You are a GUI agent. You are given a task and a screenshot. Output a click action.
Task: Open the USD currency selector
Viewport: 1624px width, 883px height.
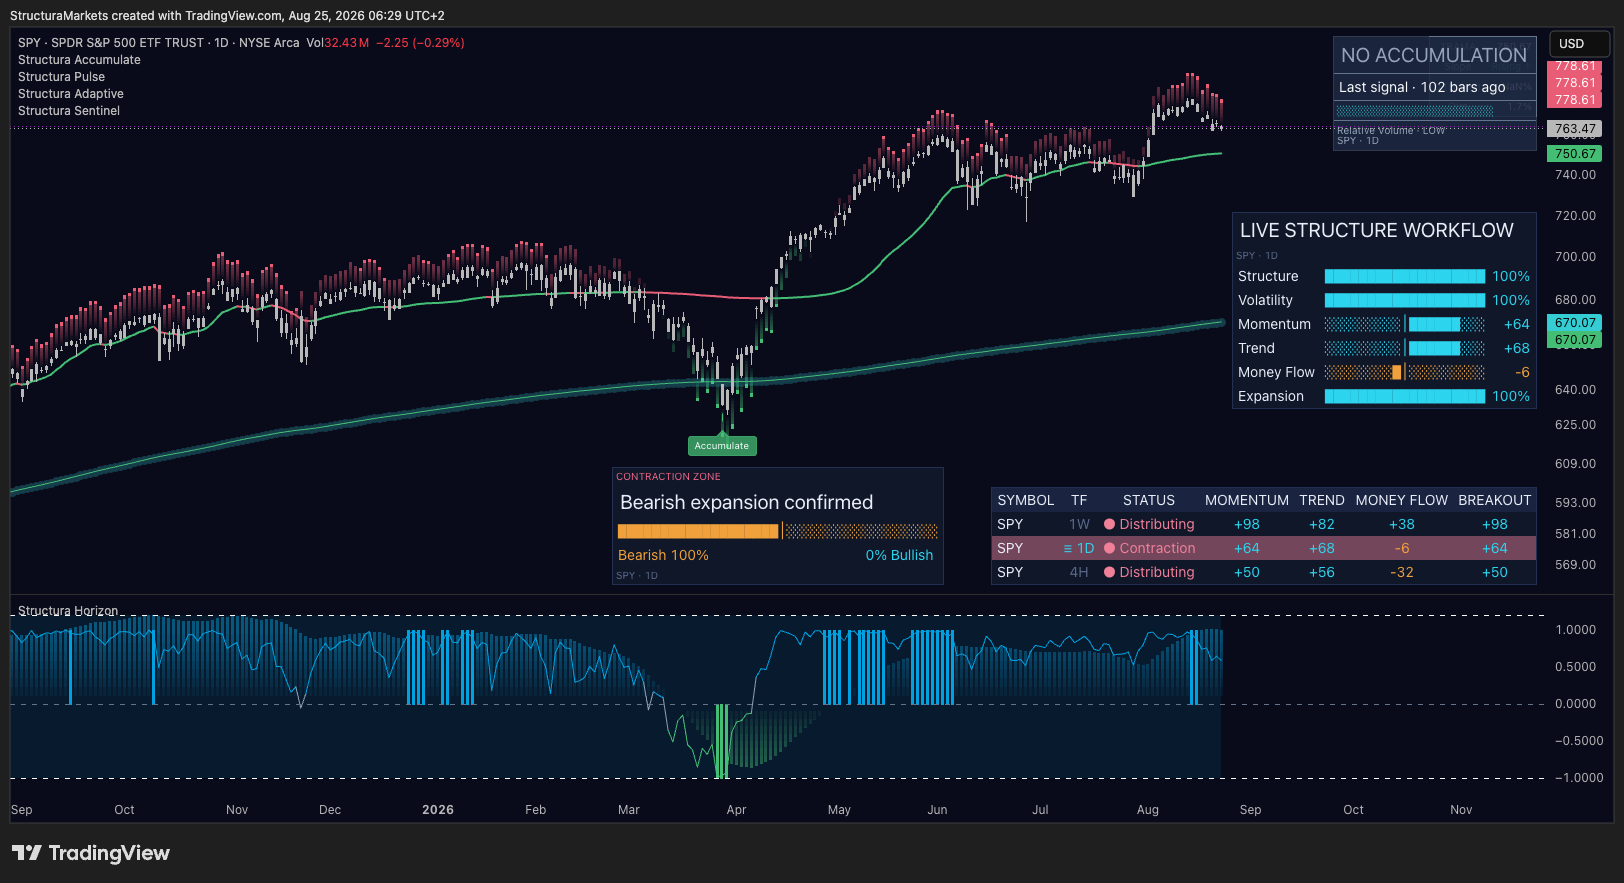1579,44
